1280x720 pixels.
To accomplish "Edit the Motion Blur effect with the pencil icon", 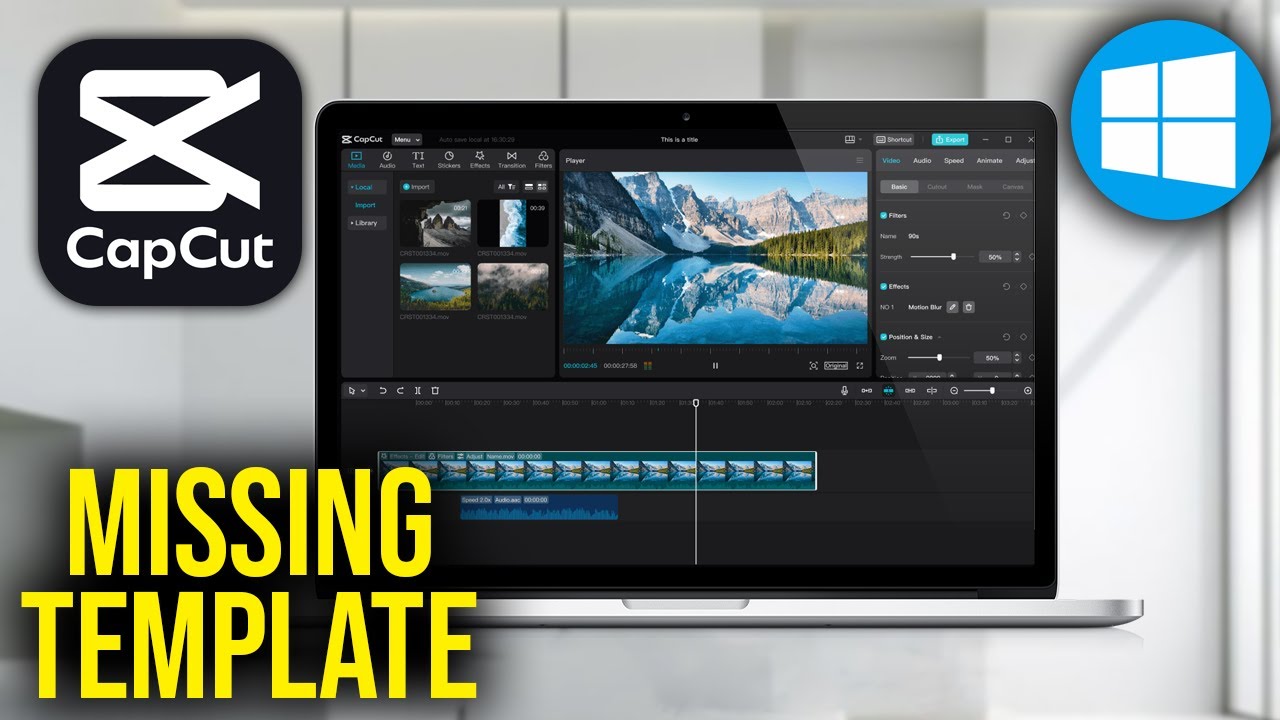I will (x=952, y=307).
